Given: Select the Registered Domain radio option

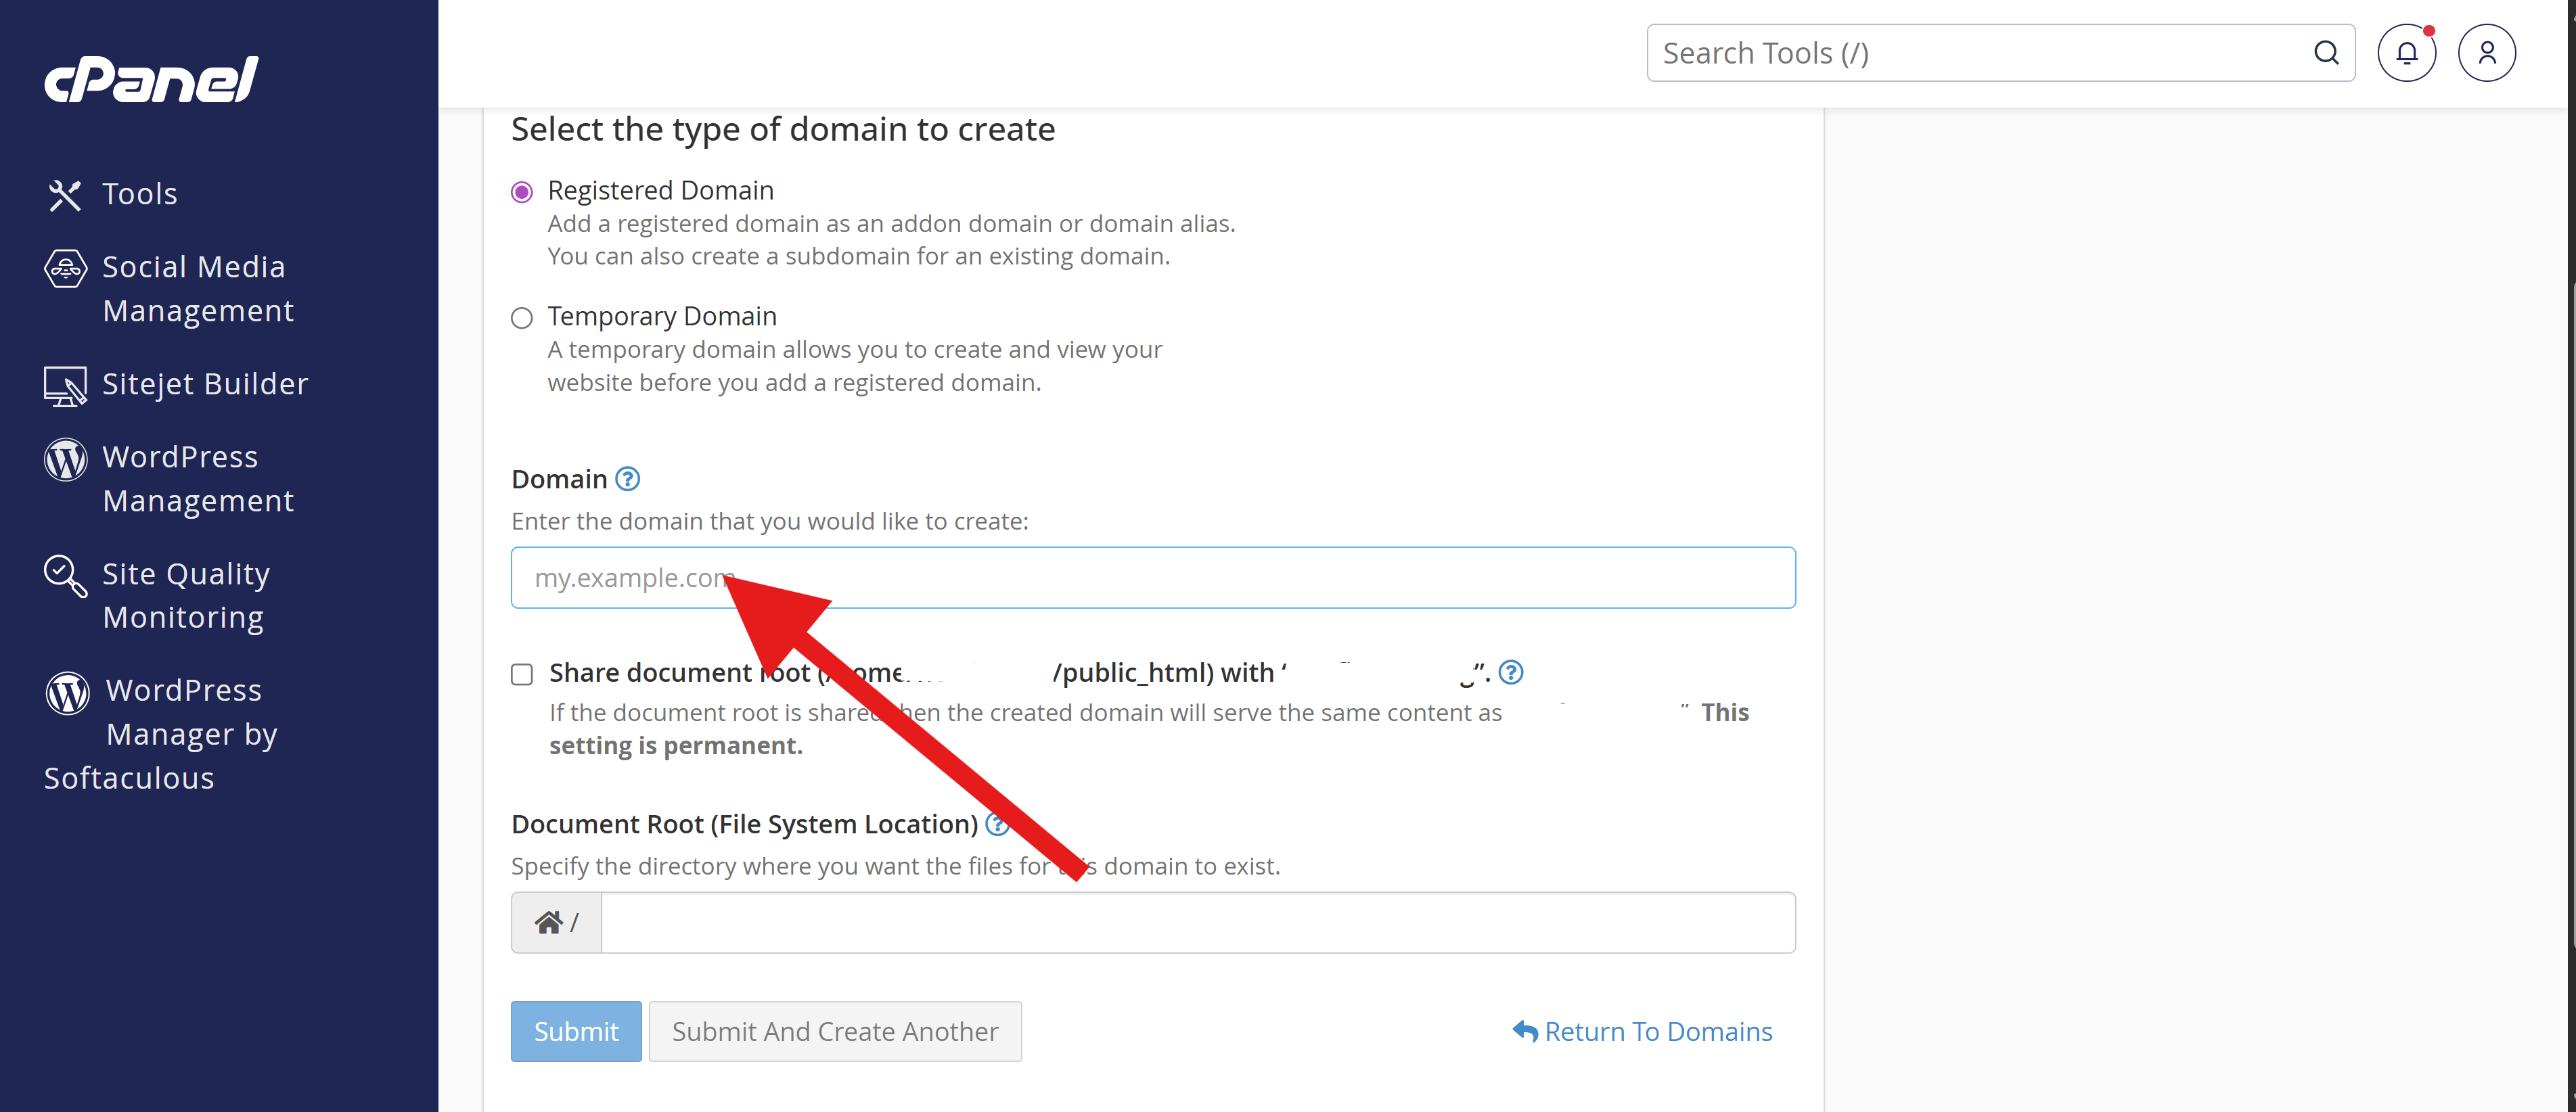Looking at the screenshot, I should tap(522, 192).
